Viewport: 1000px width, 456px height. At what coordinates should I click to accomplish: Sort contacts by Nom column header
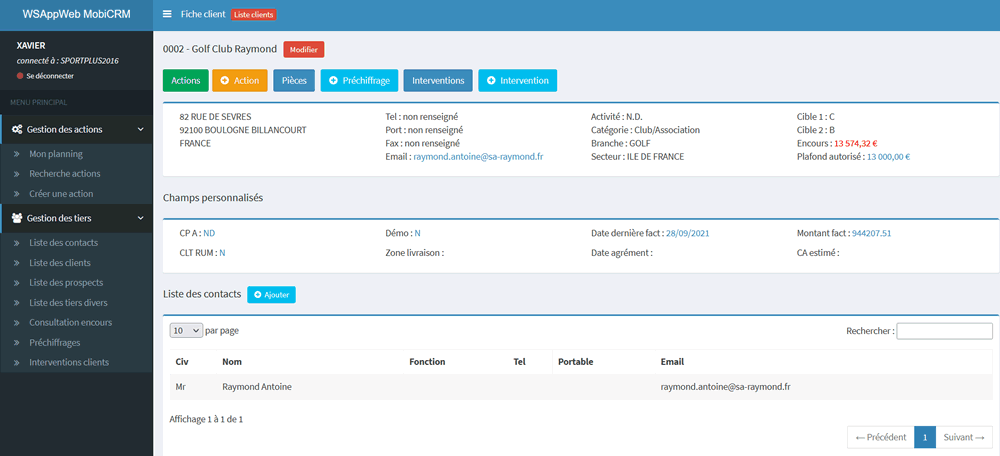click(311, 362)
